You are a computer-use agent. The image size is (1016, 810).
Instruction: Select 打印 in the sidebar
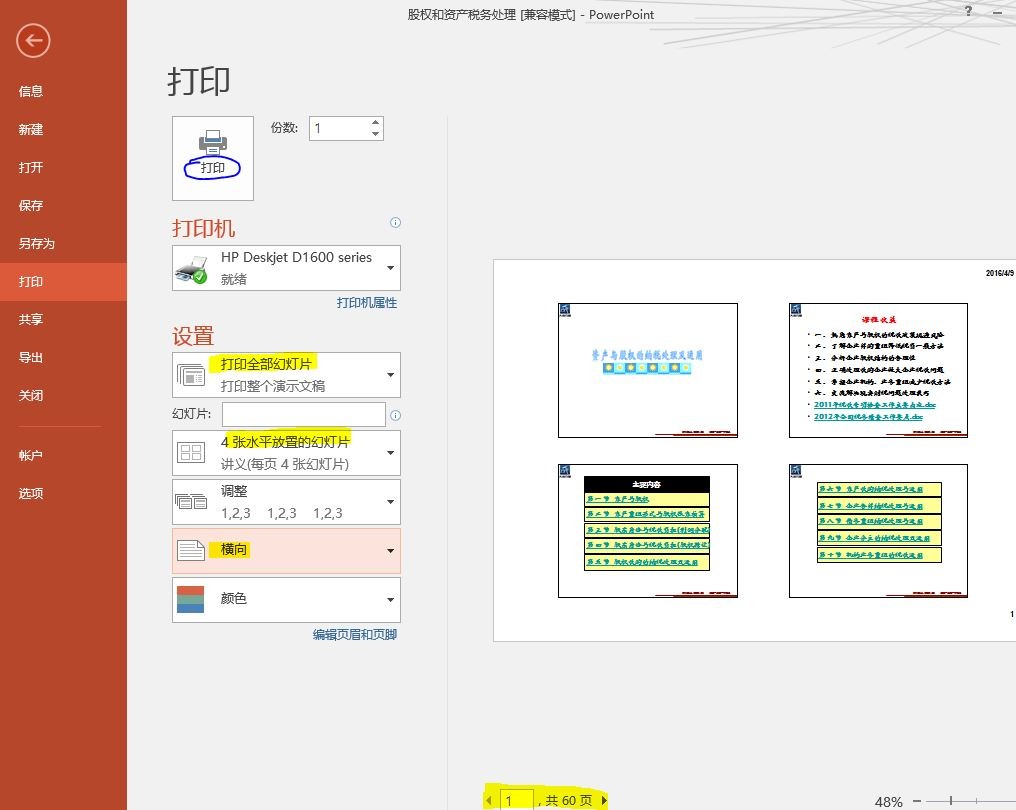pyautogui.click(x=64, y=282)
